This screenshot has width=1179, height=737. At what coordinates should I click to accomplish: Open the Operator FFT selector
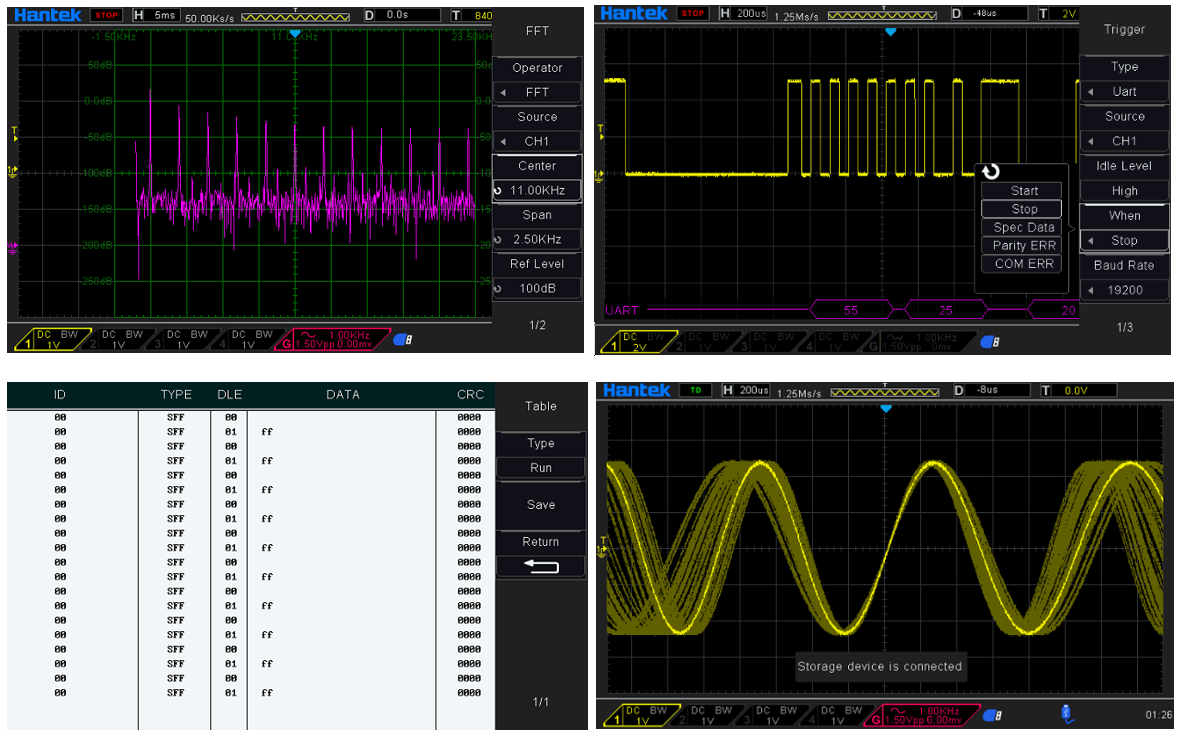point(537,92)
